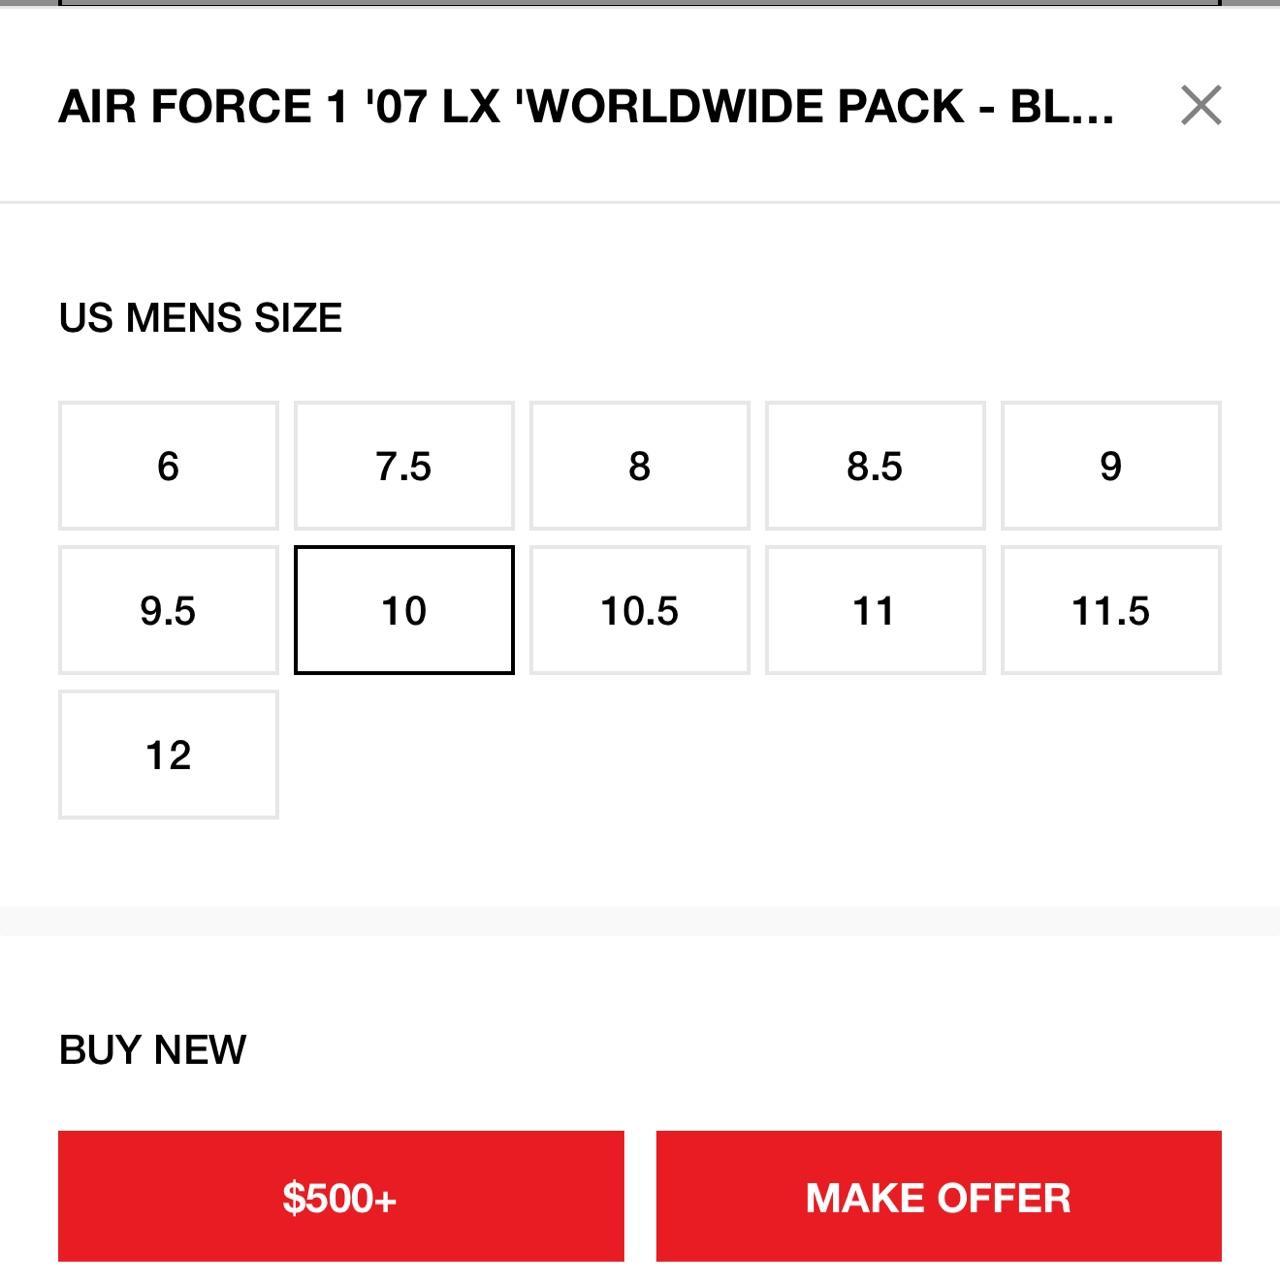
Task: Buy new for $500+
Action: [341, 1196]
